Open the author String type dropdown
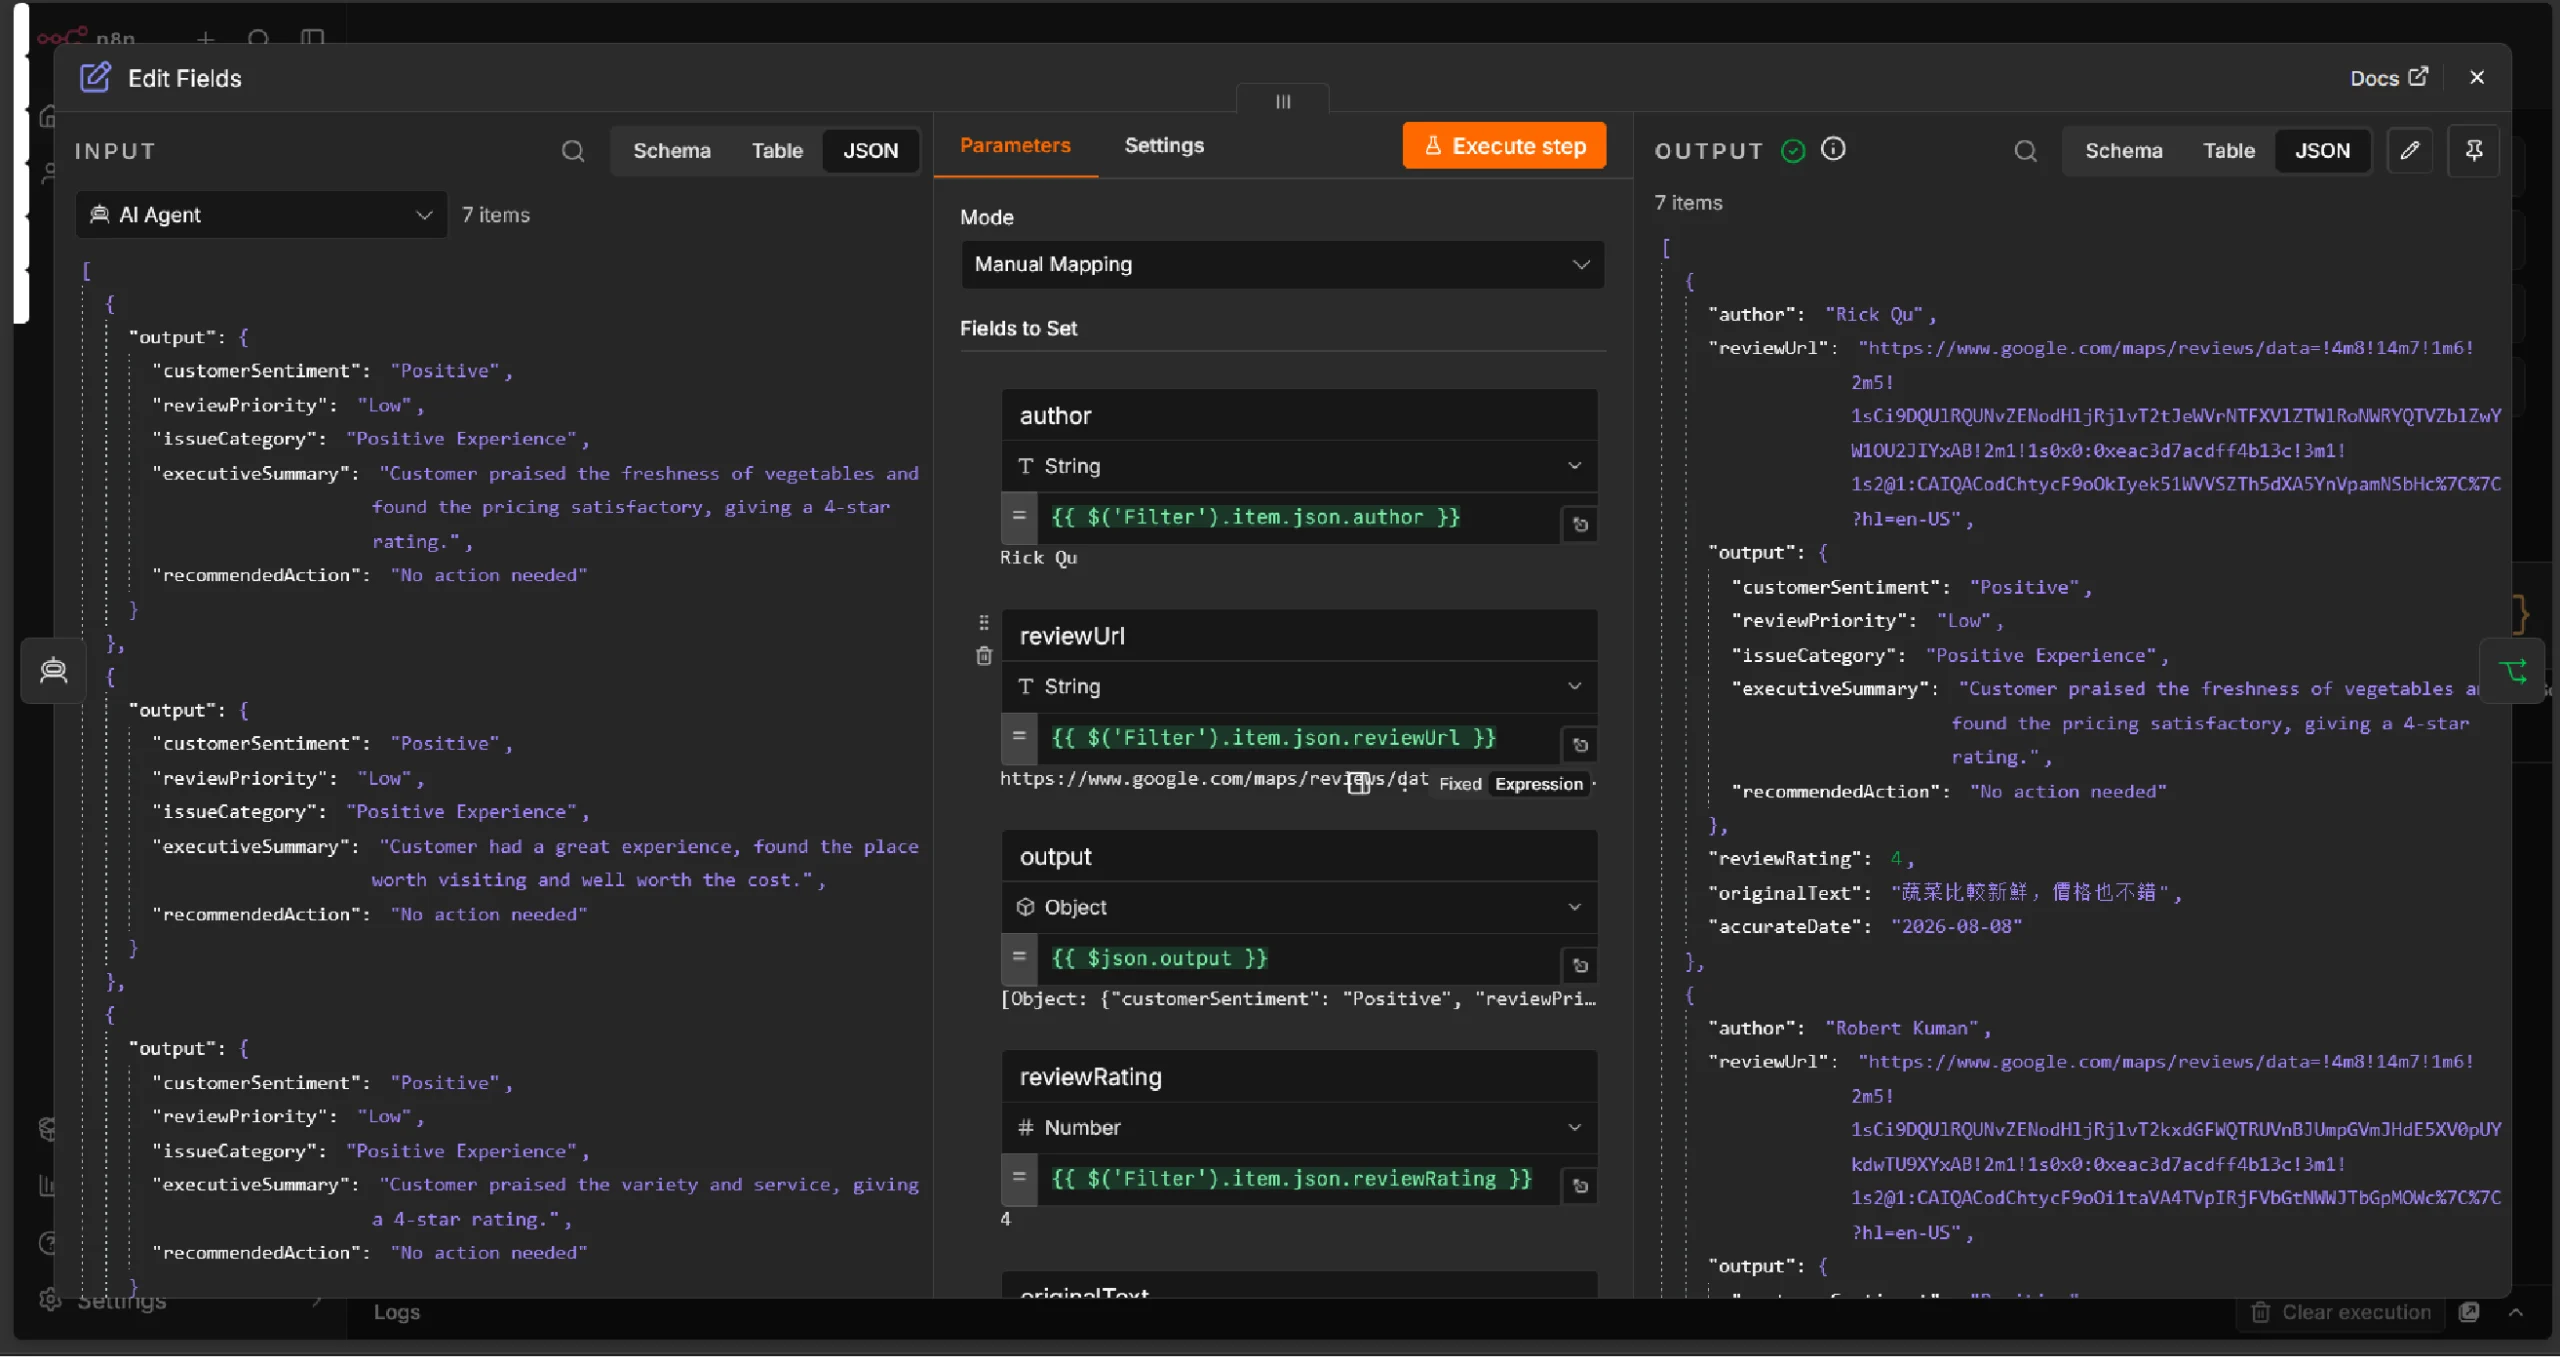 point(1299,467)
